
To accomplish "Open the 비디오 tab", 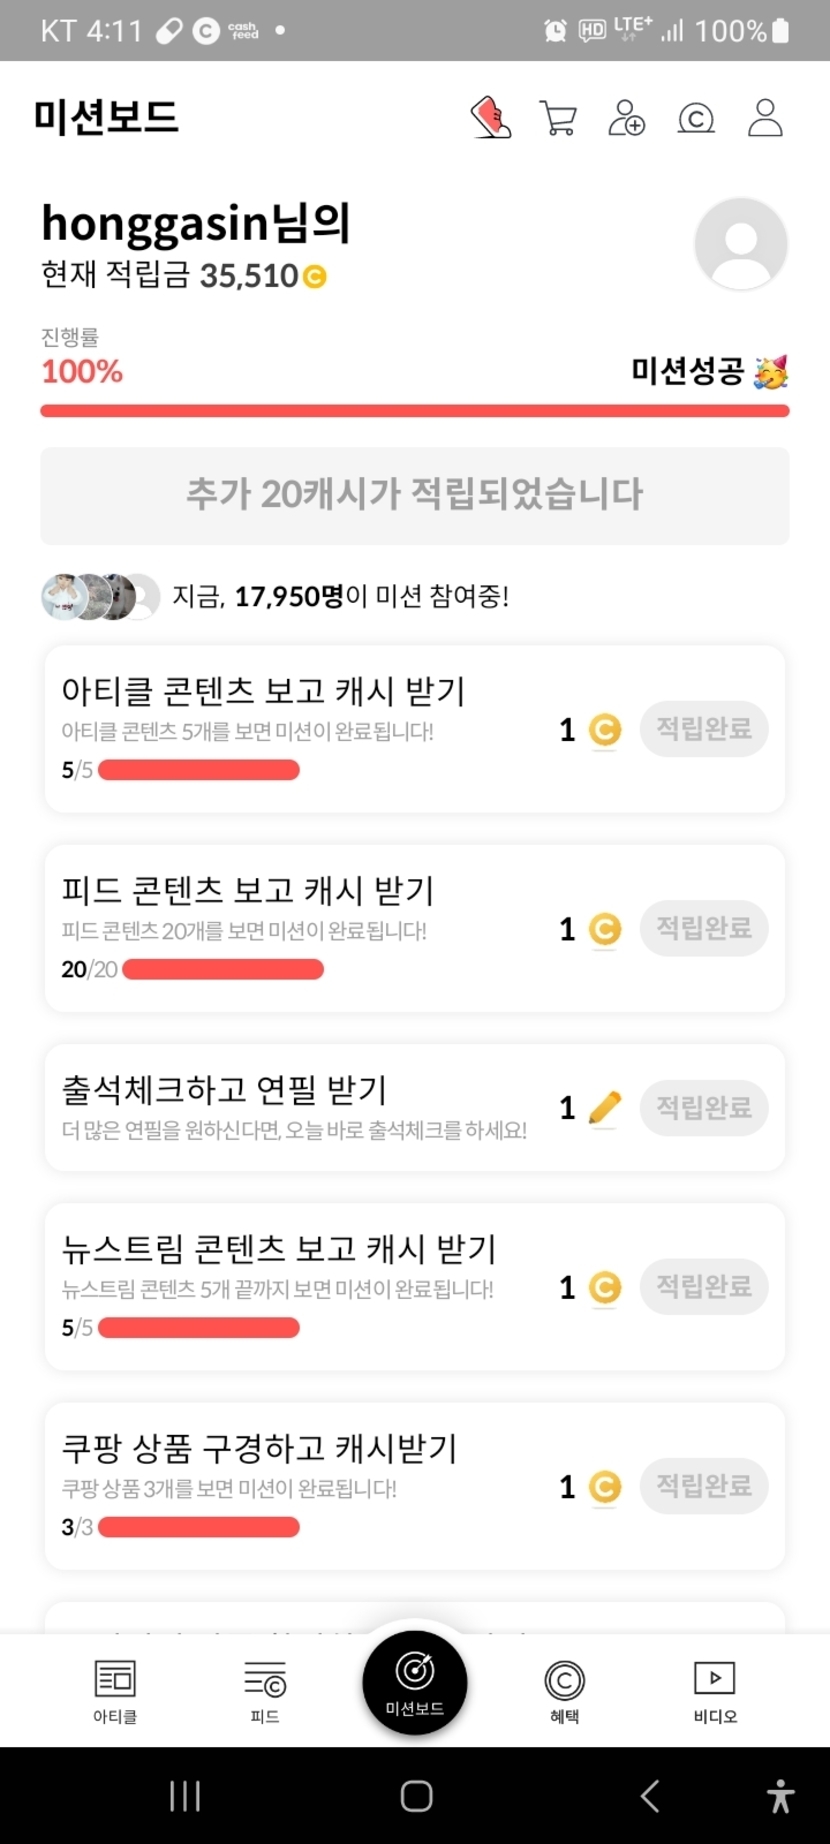I will coord(715,1691).
